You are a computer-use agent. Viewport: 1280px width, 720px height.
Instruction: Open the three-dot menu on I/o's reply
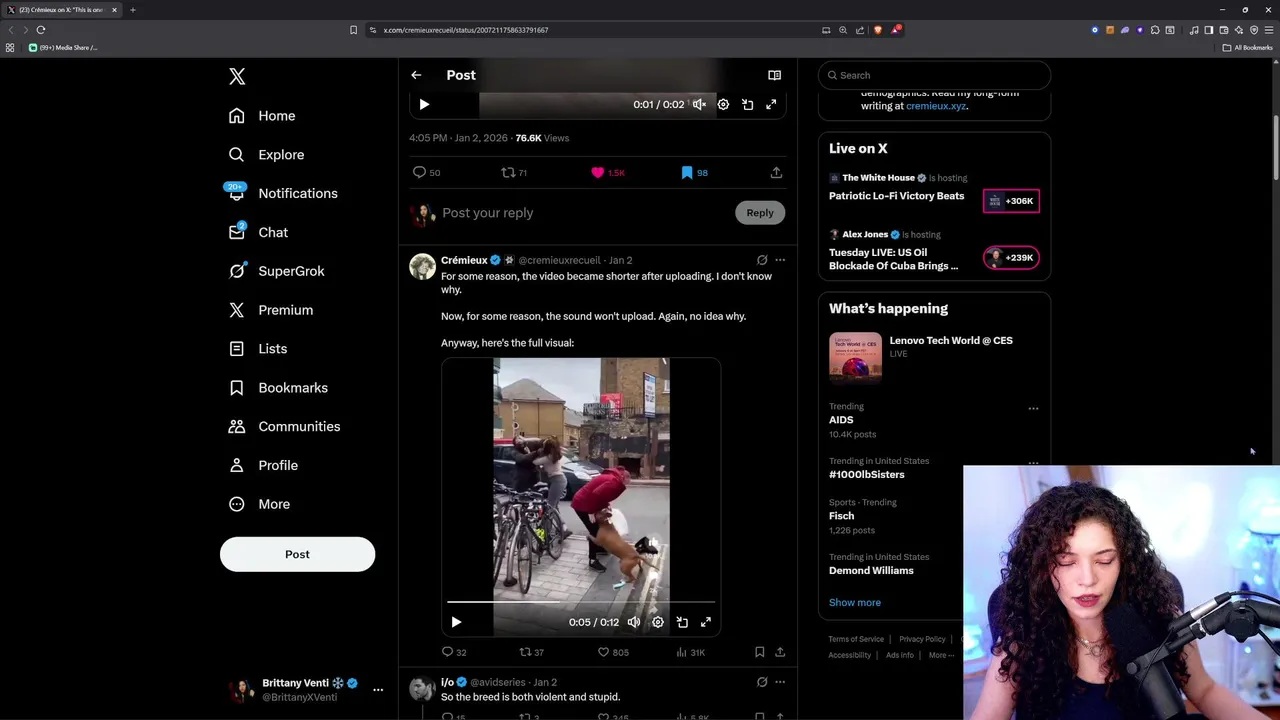pyautogui.click(x=780, y=682)
